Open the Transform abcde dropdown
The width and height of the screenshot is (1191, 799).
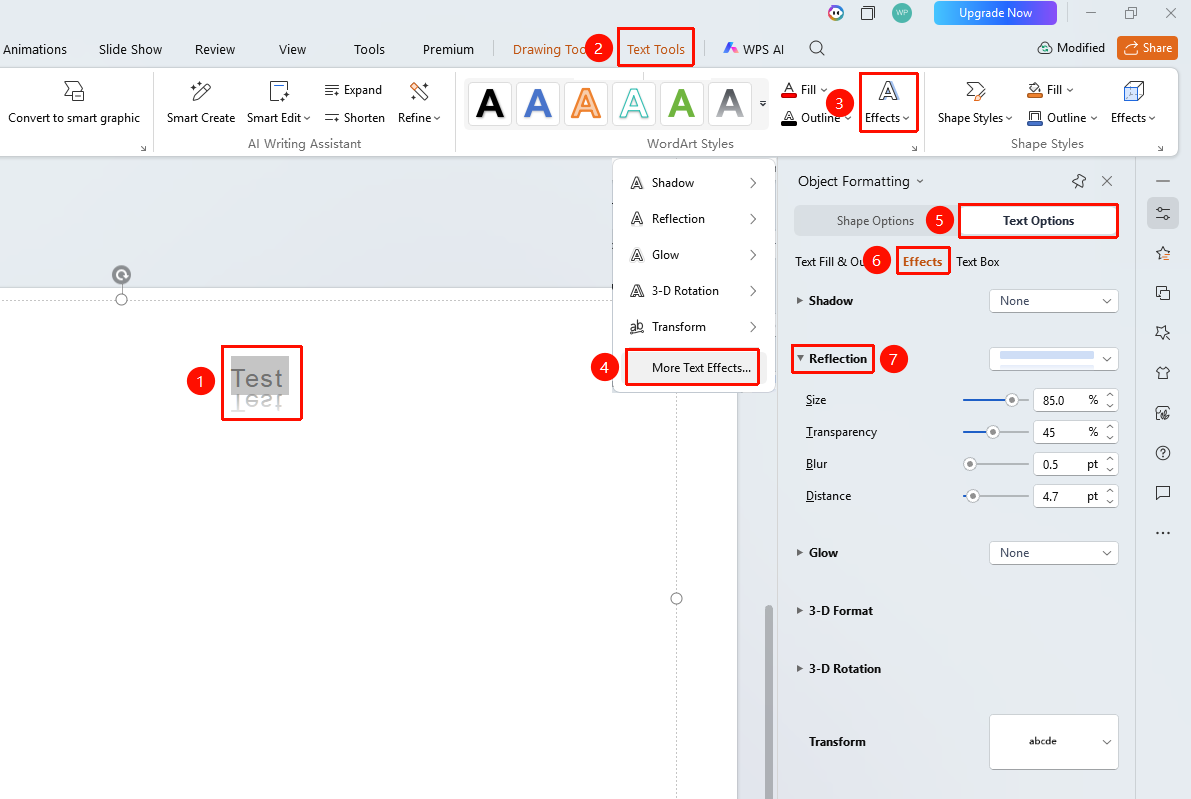1054,741
